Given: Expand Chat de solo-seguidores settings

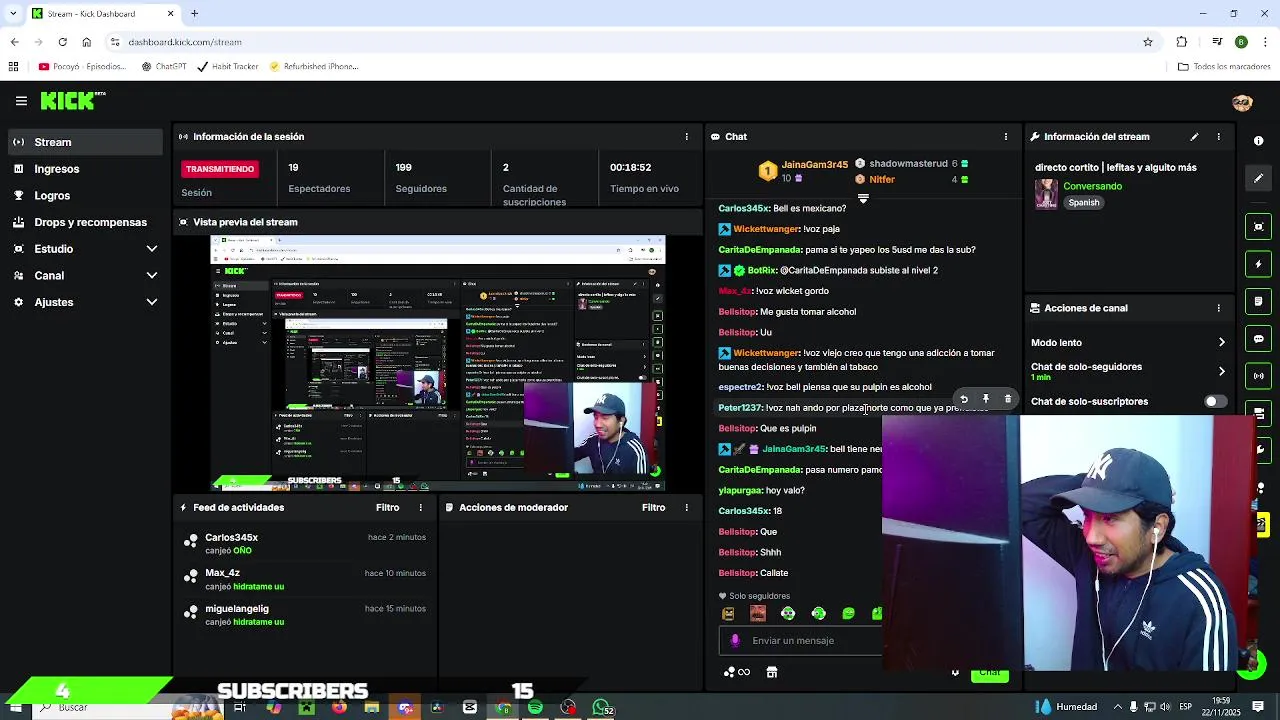Looking at the screenshot, I should [1128, 371].
